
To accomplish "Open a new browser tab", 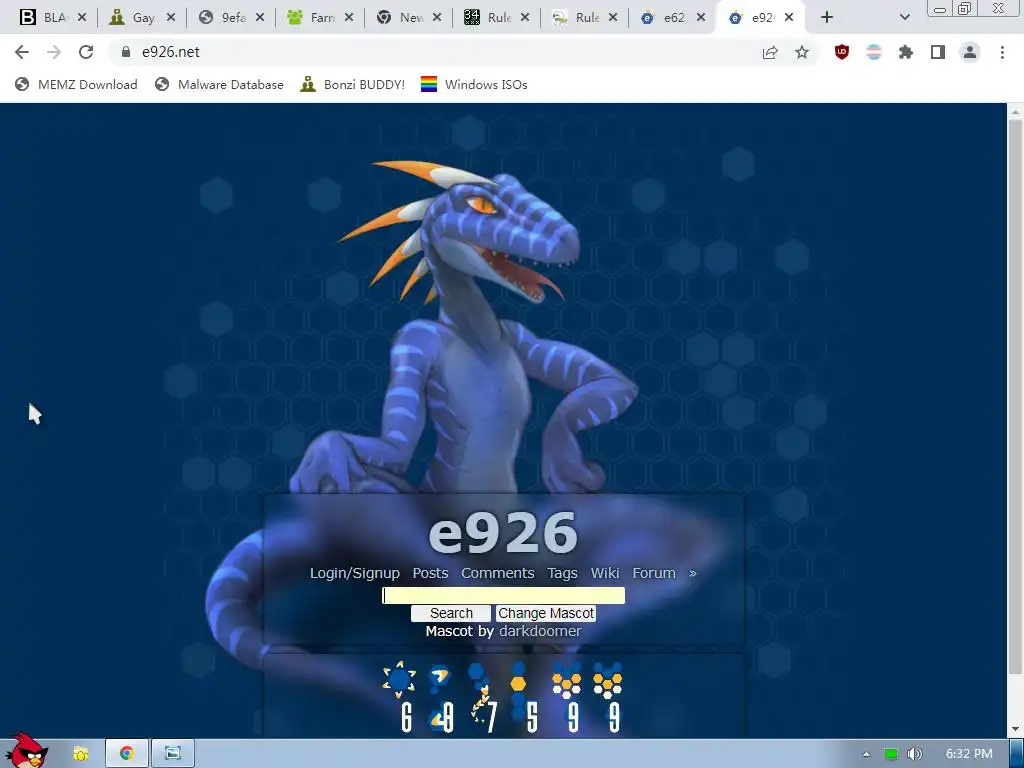I will [827, 18].
